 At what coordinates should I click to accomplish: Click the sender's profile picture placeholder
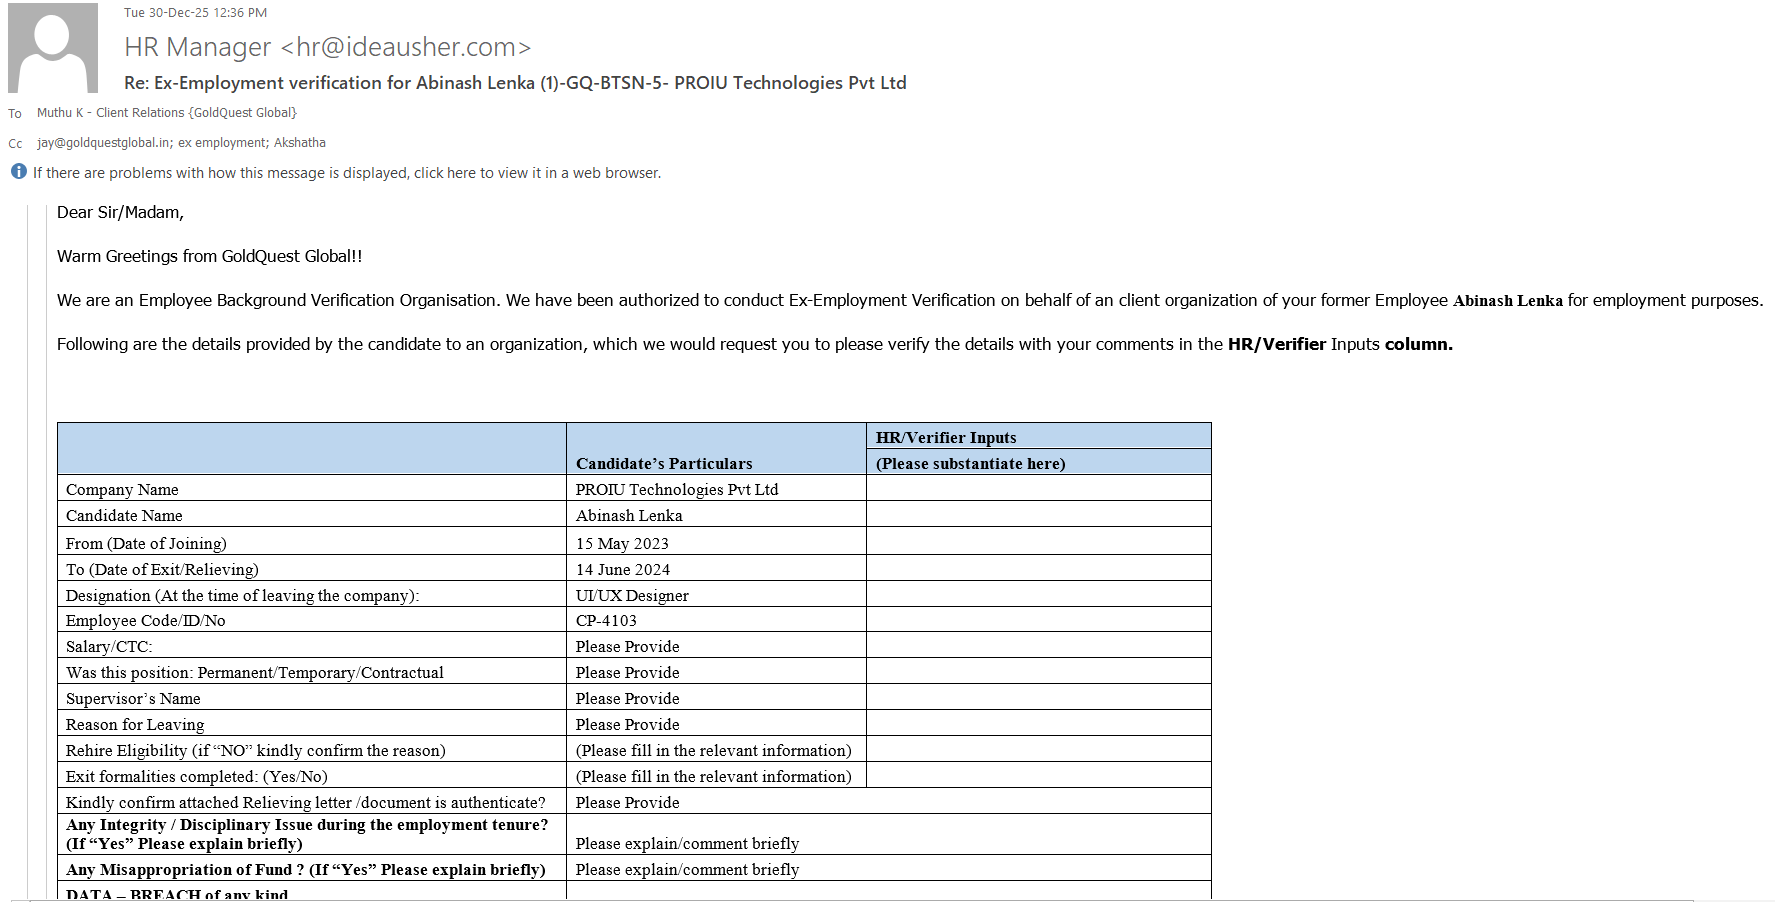[x=53, y=48]
